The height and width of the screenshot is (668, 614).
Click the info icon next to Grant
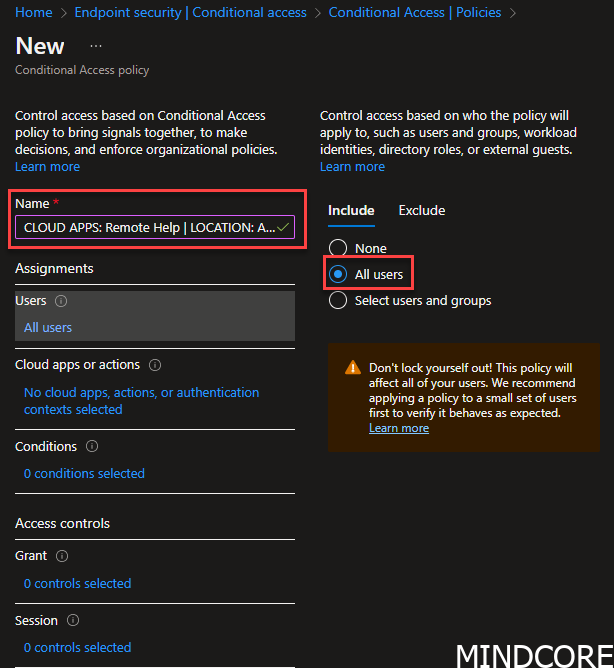click(x=62, y=556)
